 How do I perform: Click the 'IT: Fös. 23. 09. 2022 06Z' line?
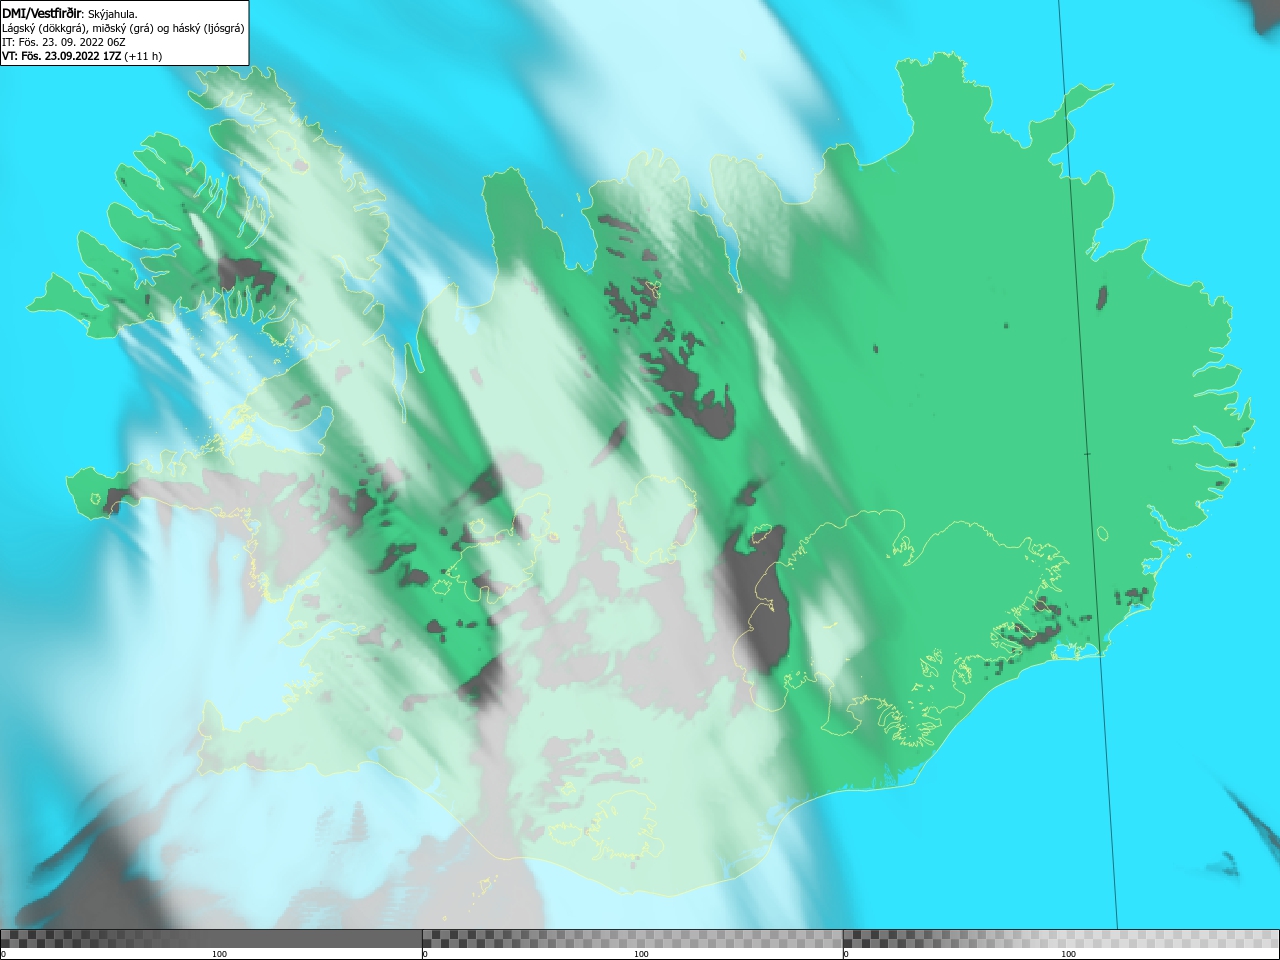click(64, 42)
